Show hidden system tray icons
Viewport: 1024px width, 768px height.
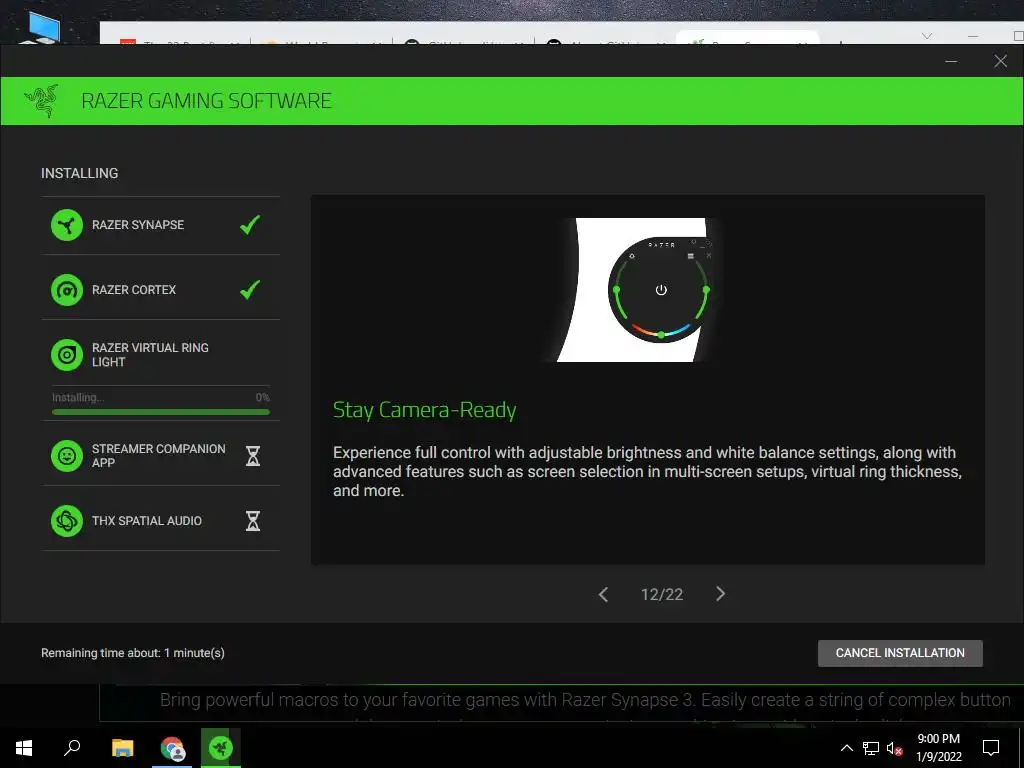coord(846,748)
